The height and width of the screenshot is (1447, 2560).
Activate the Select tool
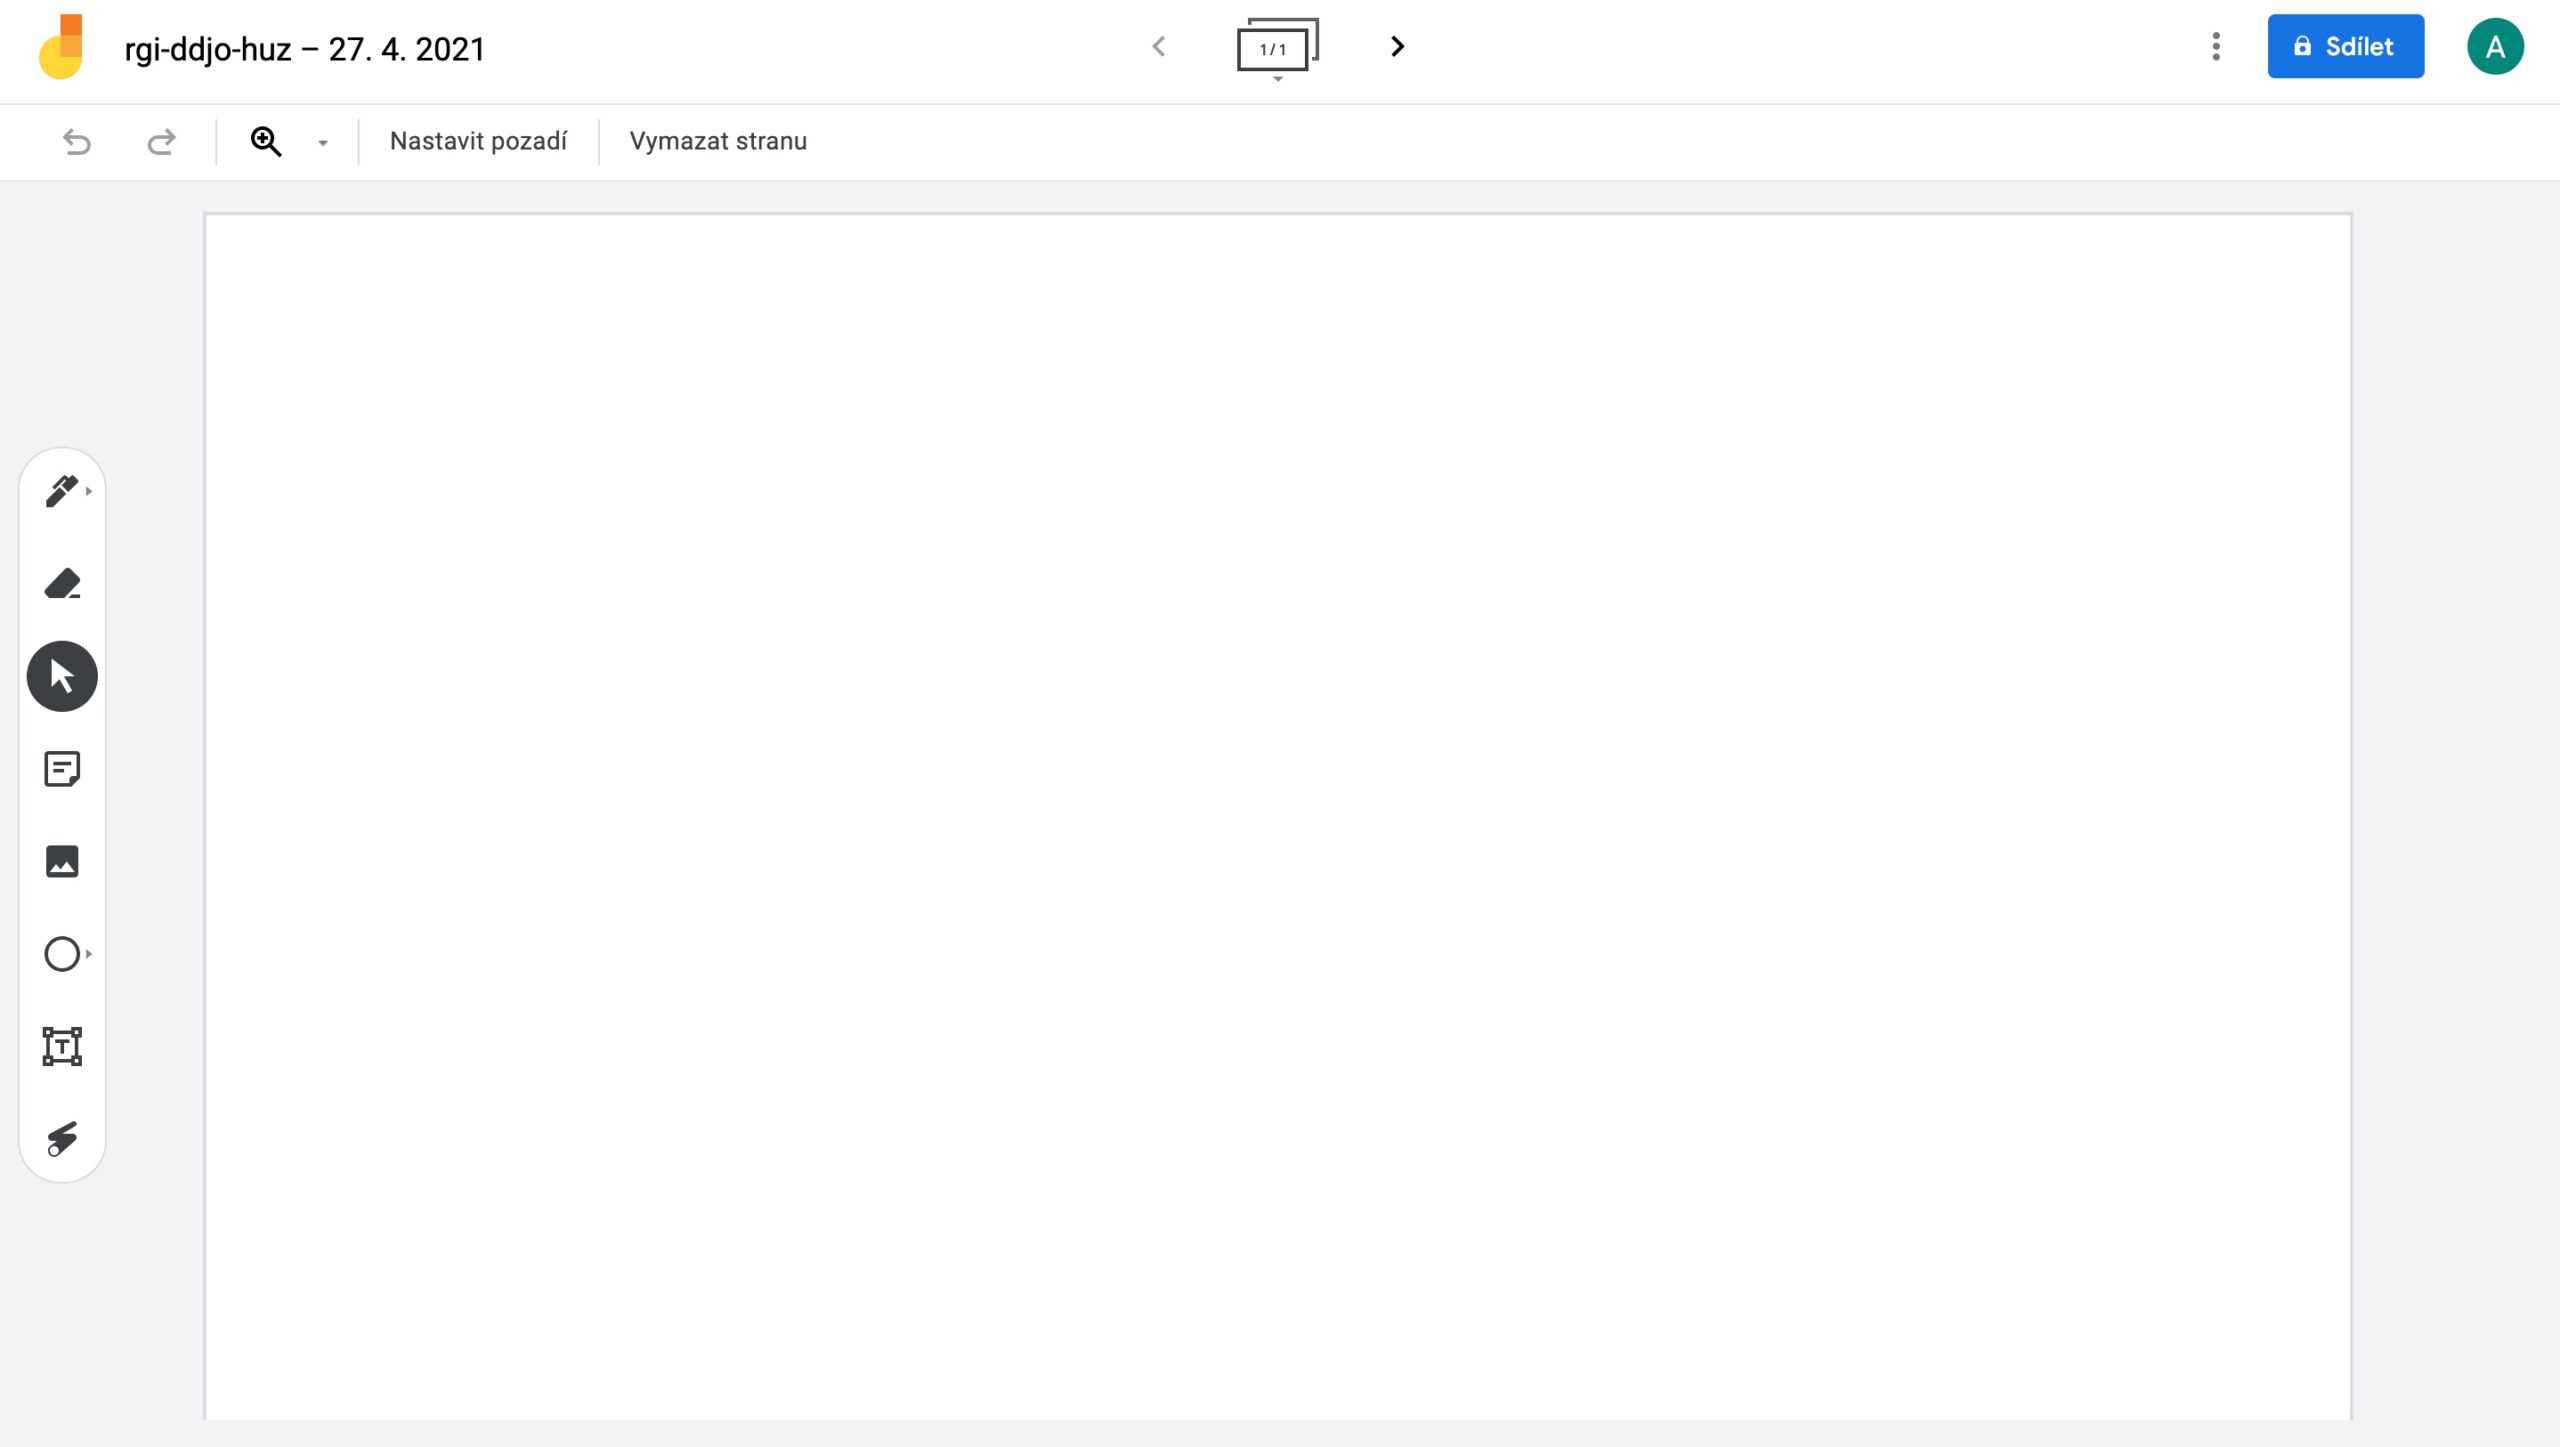[61, 676]
